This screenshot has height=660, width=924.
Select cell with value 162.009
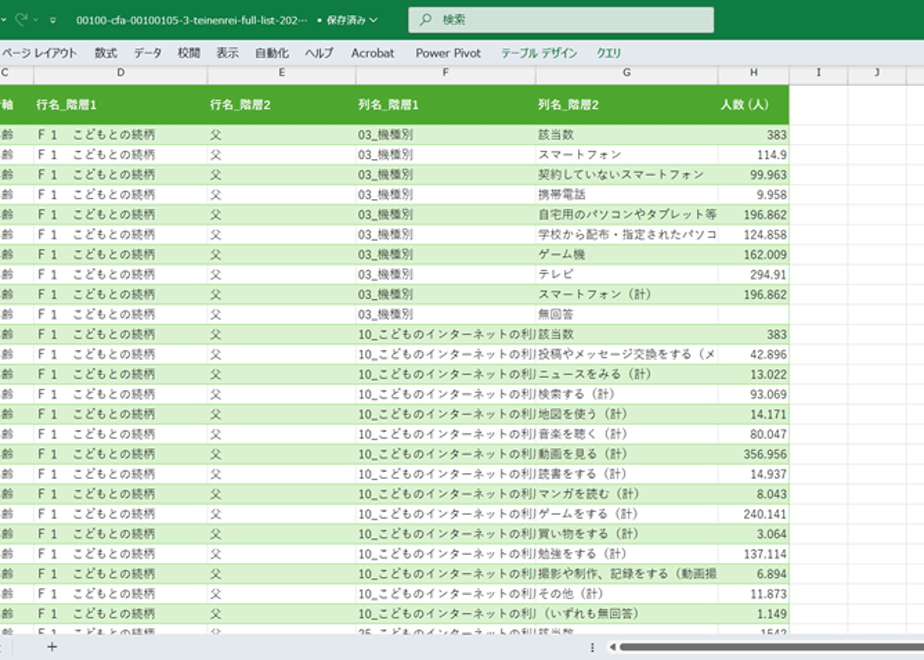[753, 255]
